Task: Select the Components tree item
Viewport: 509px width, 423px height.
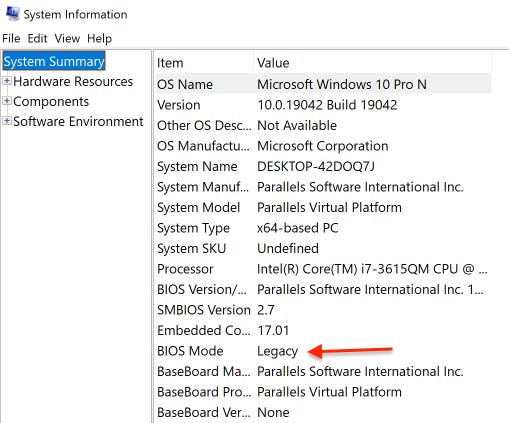Action: click(x=51, y=101)
